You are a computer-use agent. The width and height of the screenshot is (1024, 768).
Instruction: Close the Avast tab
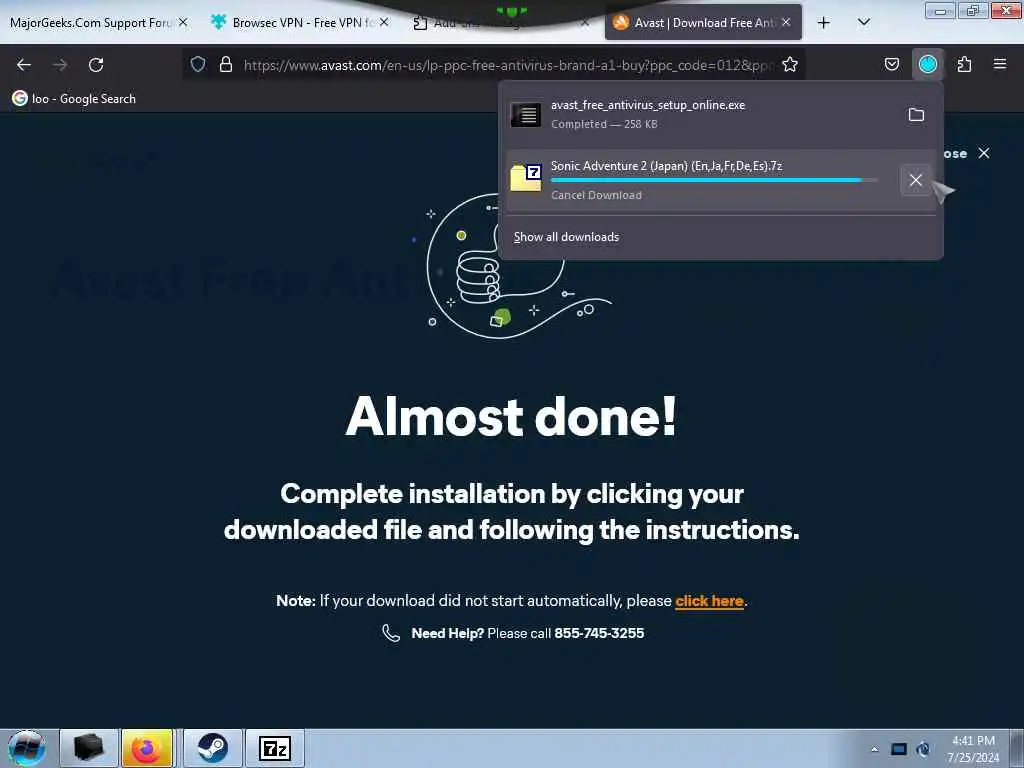[786, 22]
